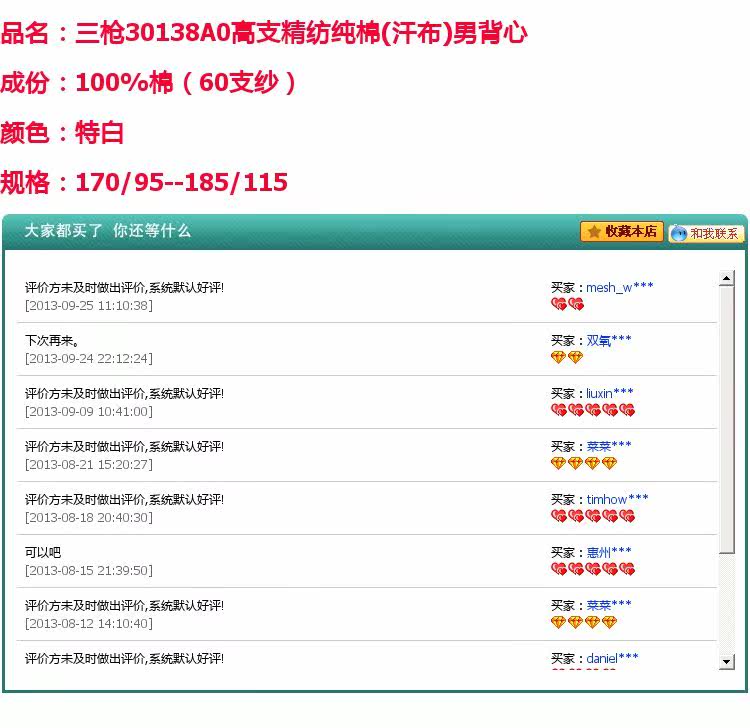Image resolution: width=750 pixels, height=728 pixels.
Task: Click the timestamp 2013-09-24 22:12:24
Action: [x=89, y=359]
